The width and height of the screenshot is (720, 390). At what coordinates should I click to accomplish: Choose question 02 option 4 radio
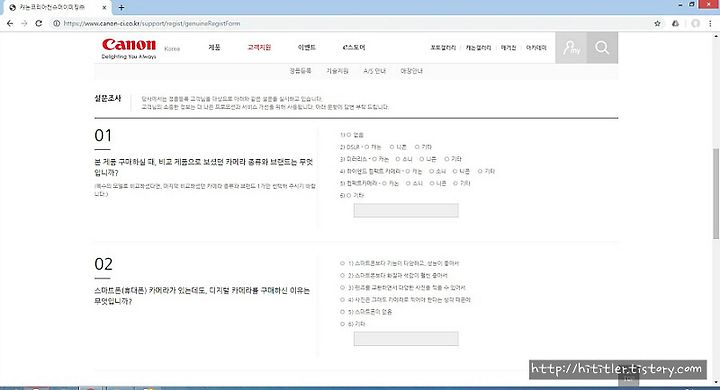point(343,300)
